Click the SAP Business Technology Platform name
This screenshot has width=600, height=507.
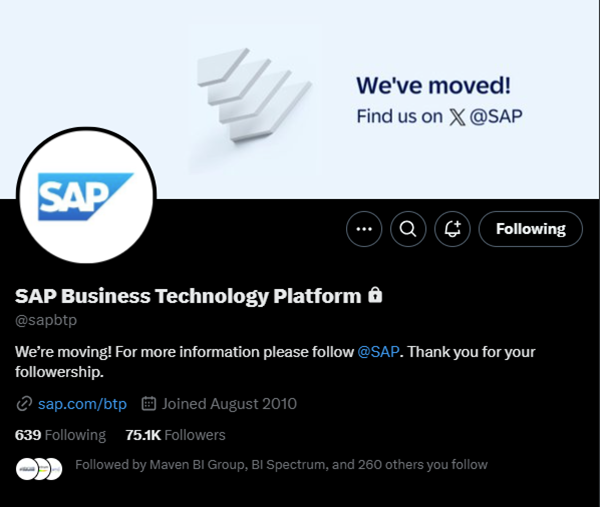click(188, 296)
